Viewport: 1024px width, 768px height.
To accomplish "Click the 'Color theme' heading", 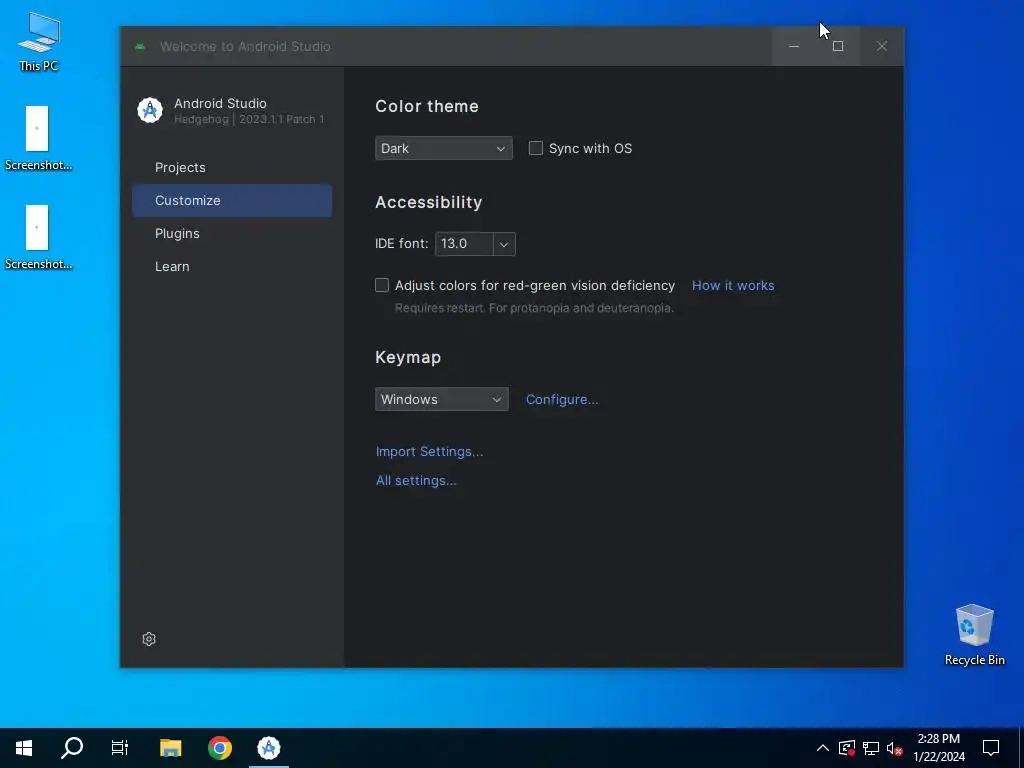I will pyautogui.click(x=426, y=106).
